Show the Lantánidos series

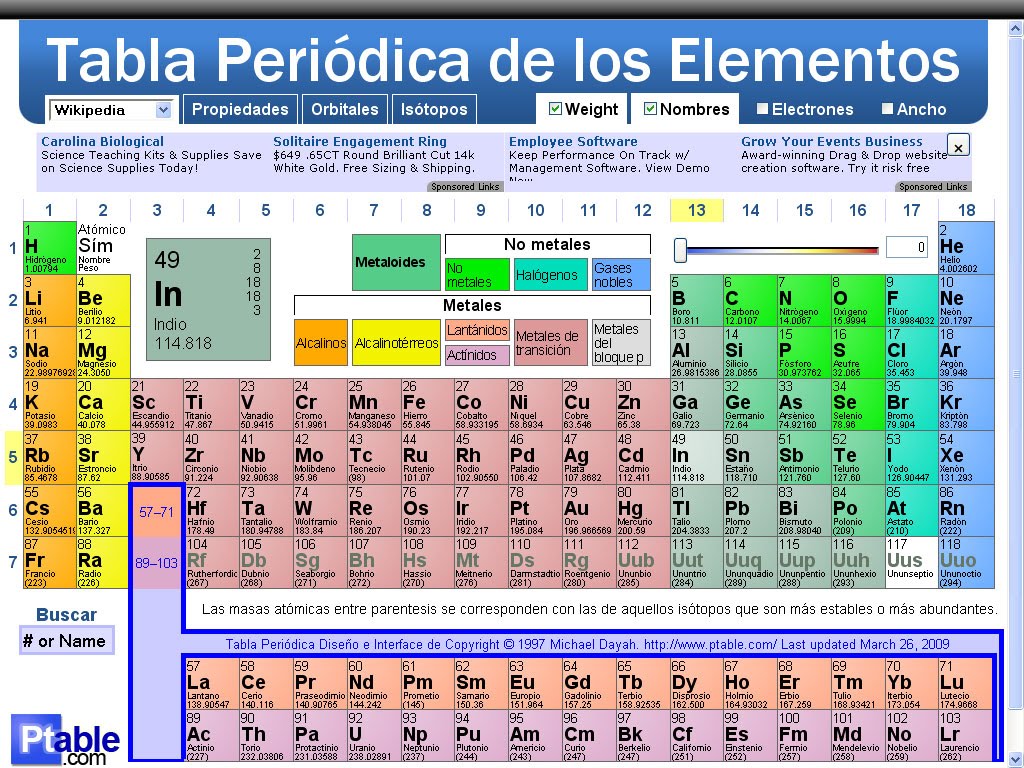point(477,331)
